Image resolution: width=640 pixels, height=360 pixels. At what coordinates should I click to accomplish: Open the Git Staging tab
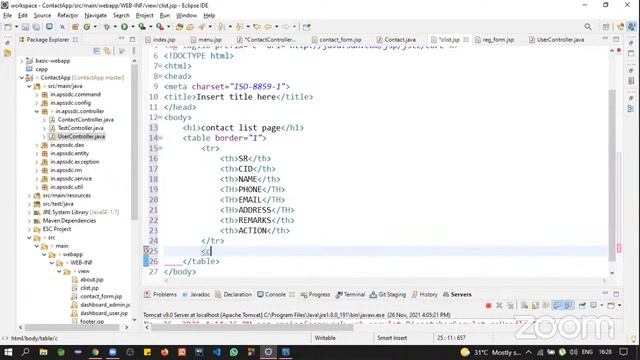(x=388, y=294)
